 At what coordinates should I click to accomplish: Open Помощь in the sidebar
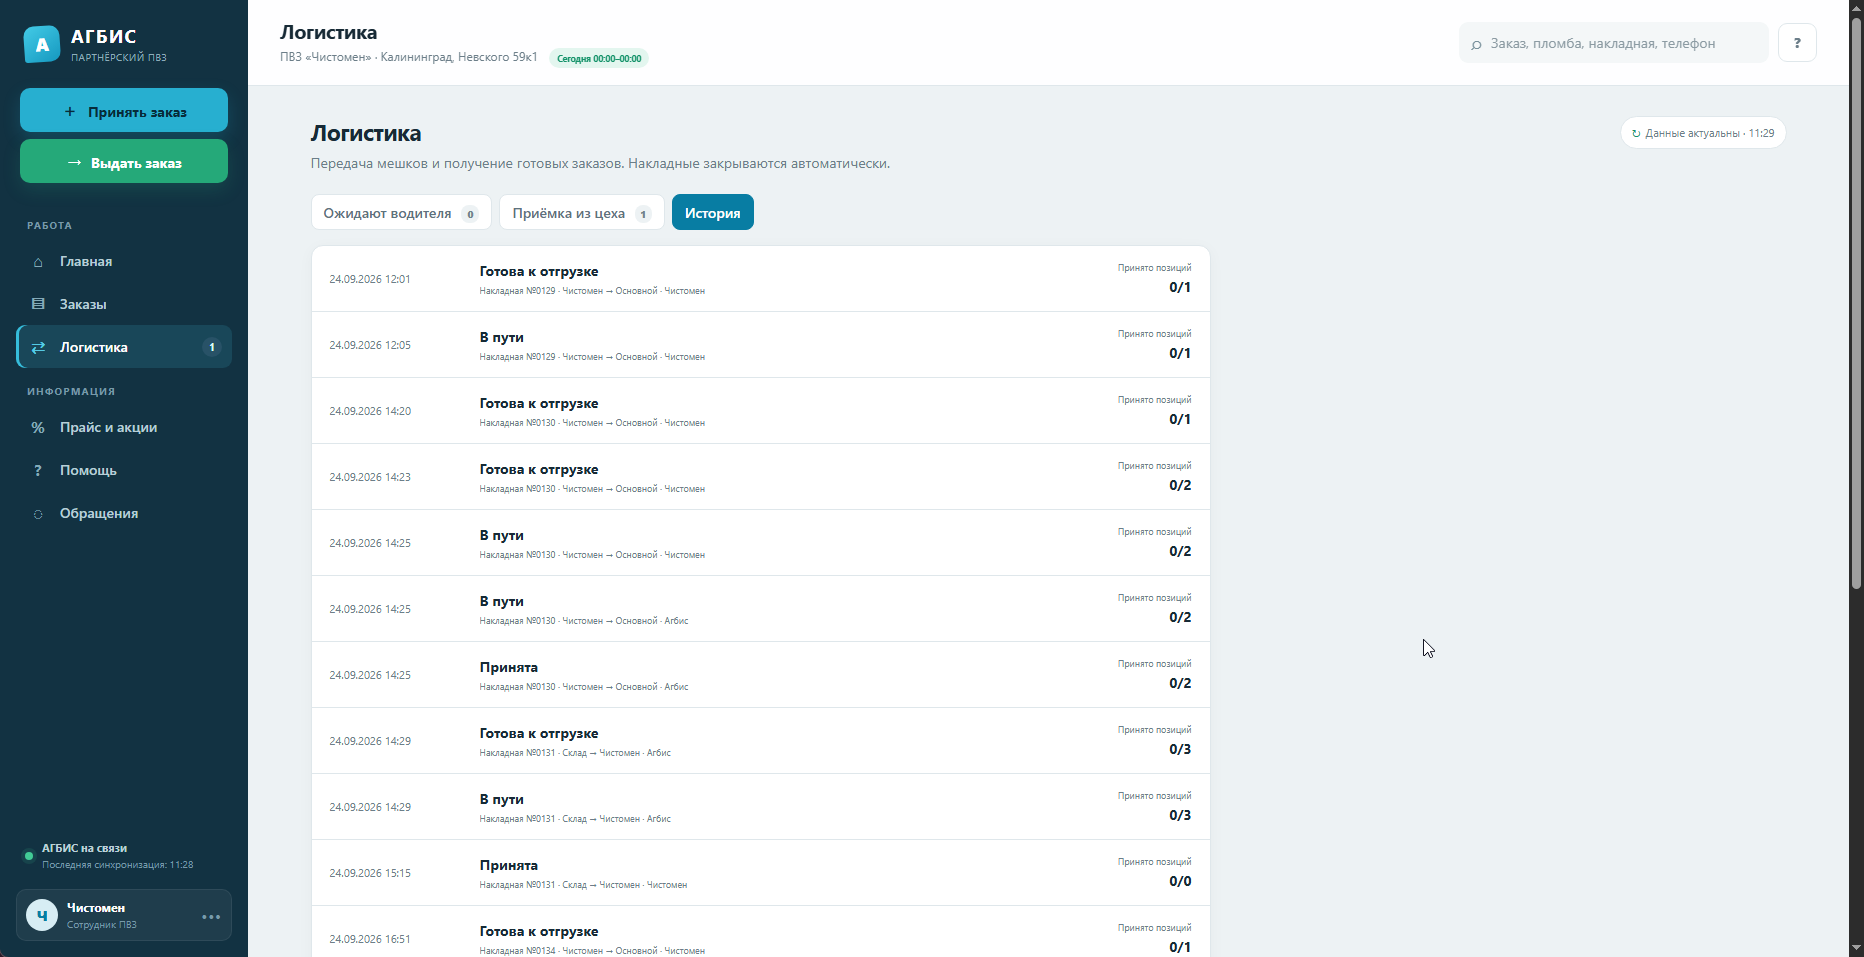pos(124,470)
